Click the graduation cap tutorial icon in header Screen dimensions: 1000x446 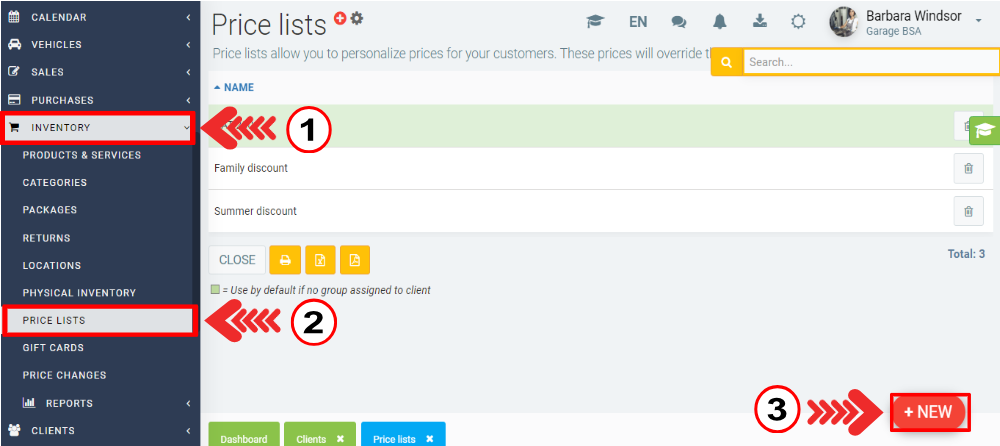(x=595, y=22)
